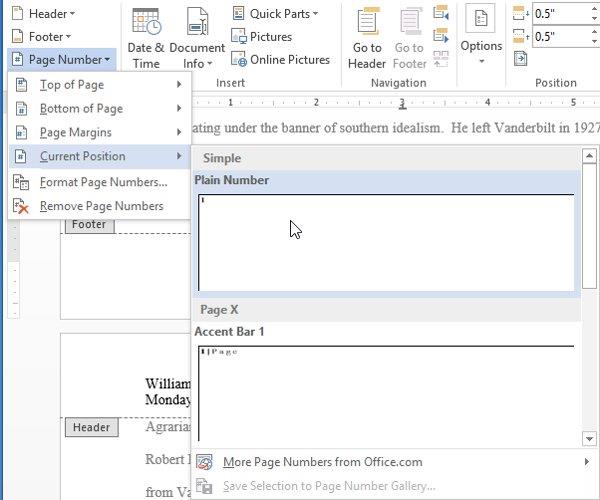
Task: Click Format Page Numbers icon
Action: (x=21, y=182)
